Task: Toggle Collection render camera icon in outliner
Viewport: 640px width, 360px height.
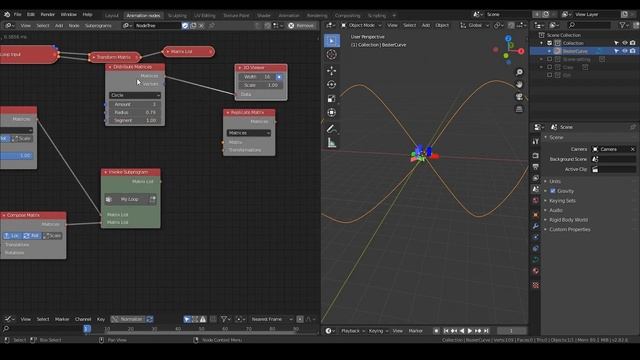Action: pyautogui.click(x=633, y=43)
